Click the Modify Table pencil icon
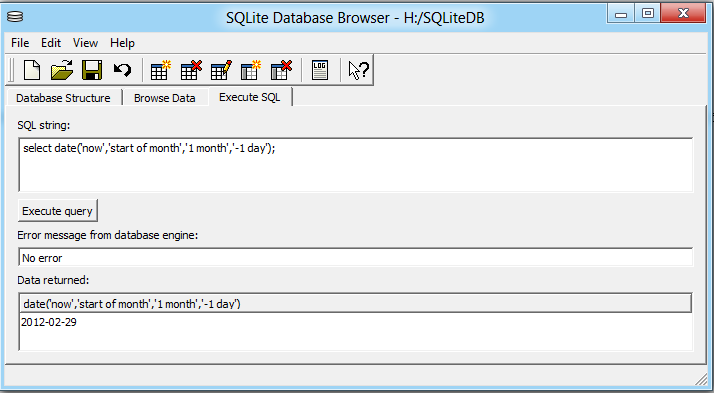This screenshot has height=393, width=715. (x=221, y=70)
